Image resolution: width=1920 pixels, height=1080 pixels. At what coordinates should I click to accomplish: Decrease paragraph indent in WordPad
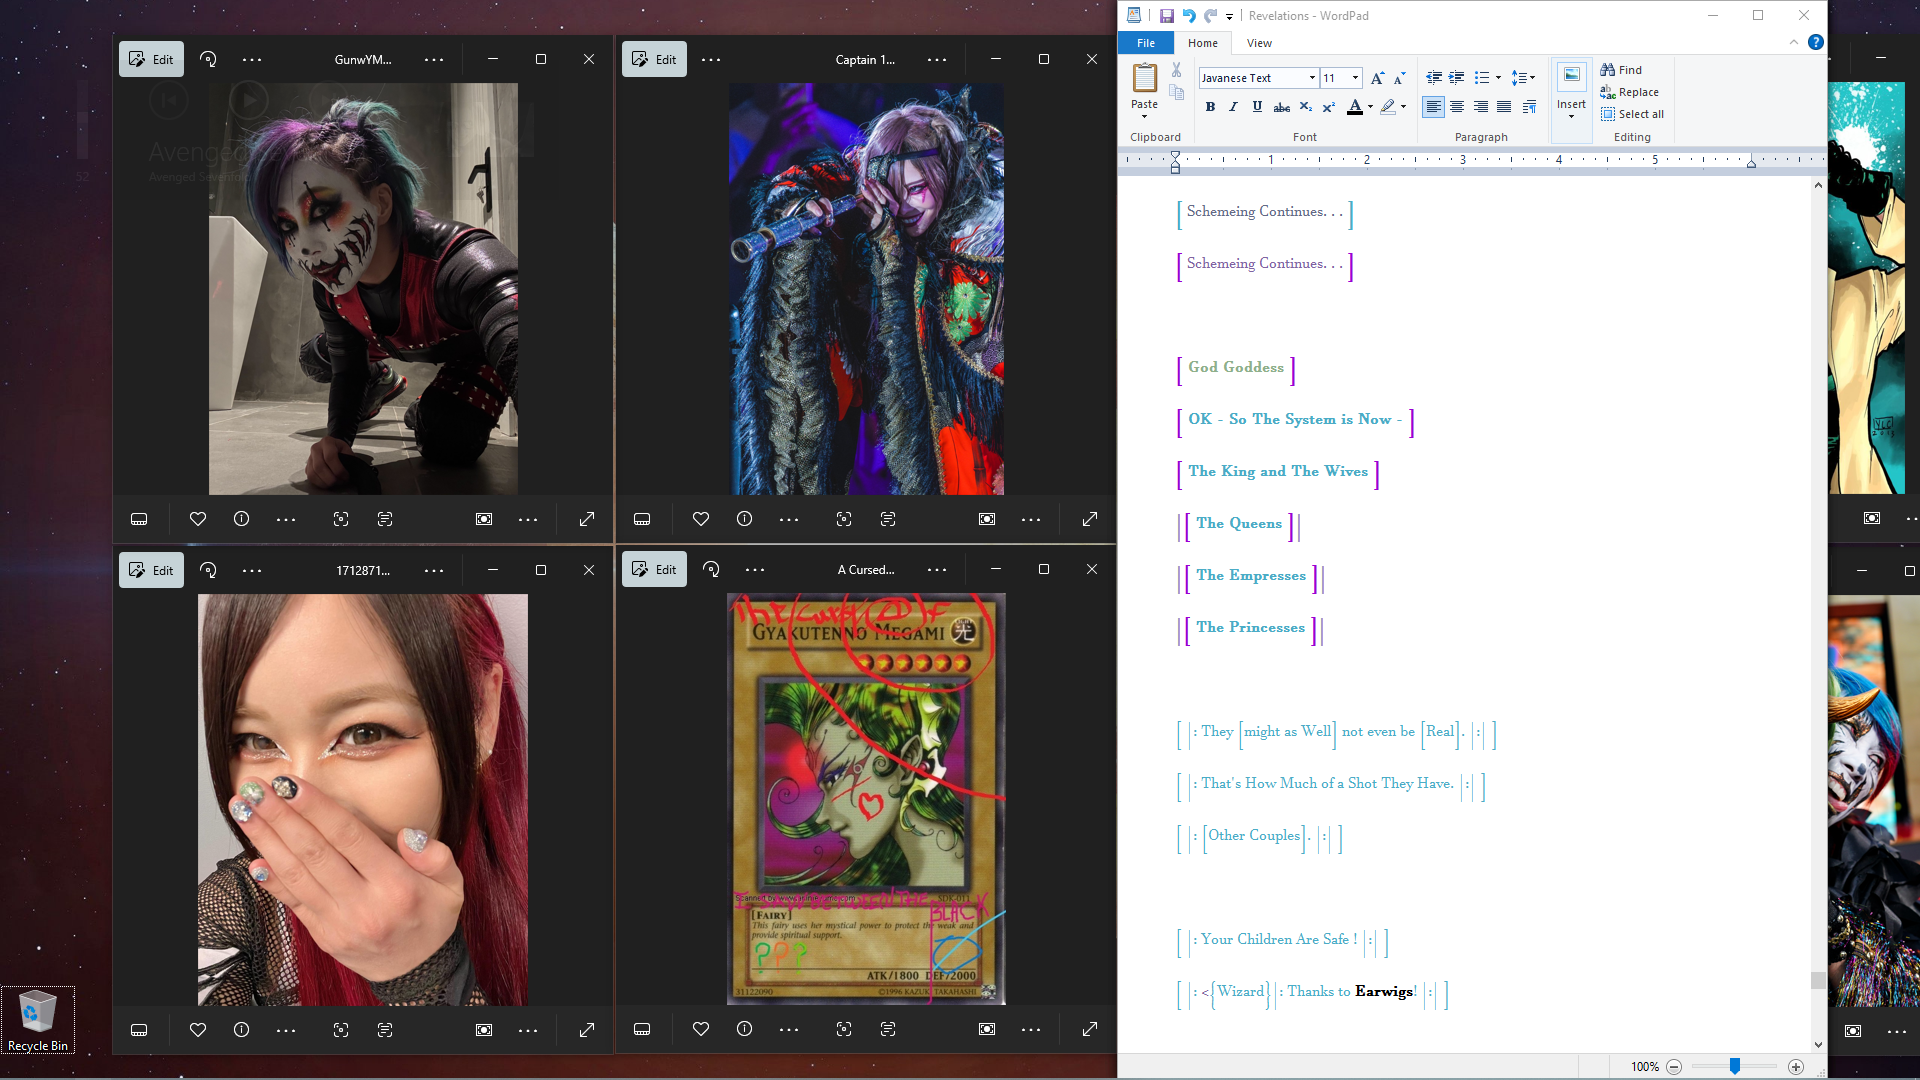click(x=1433, y=78)
